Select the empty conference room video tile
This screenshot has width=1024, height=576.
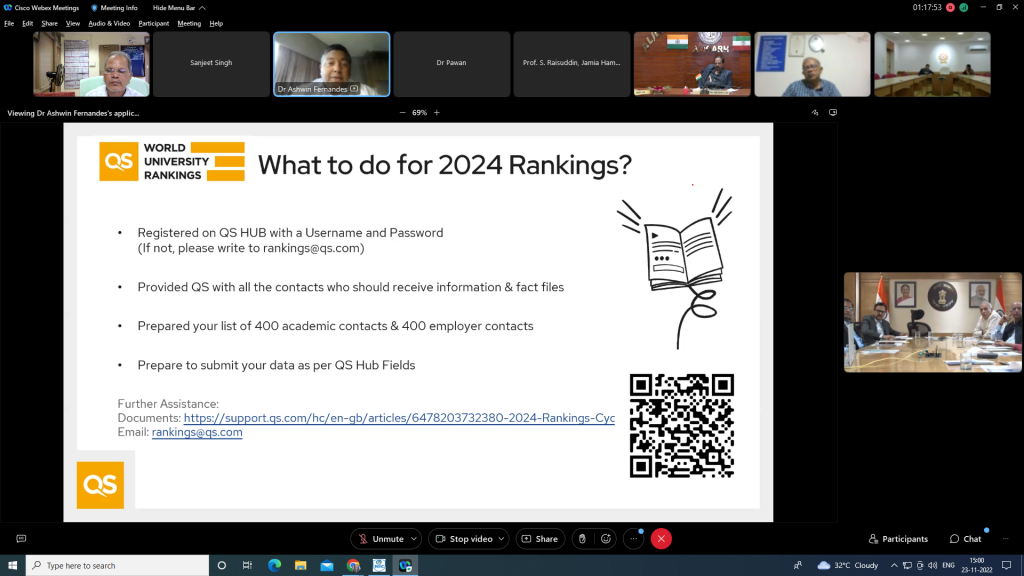933,64
